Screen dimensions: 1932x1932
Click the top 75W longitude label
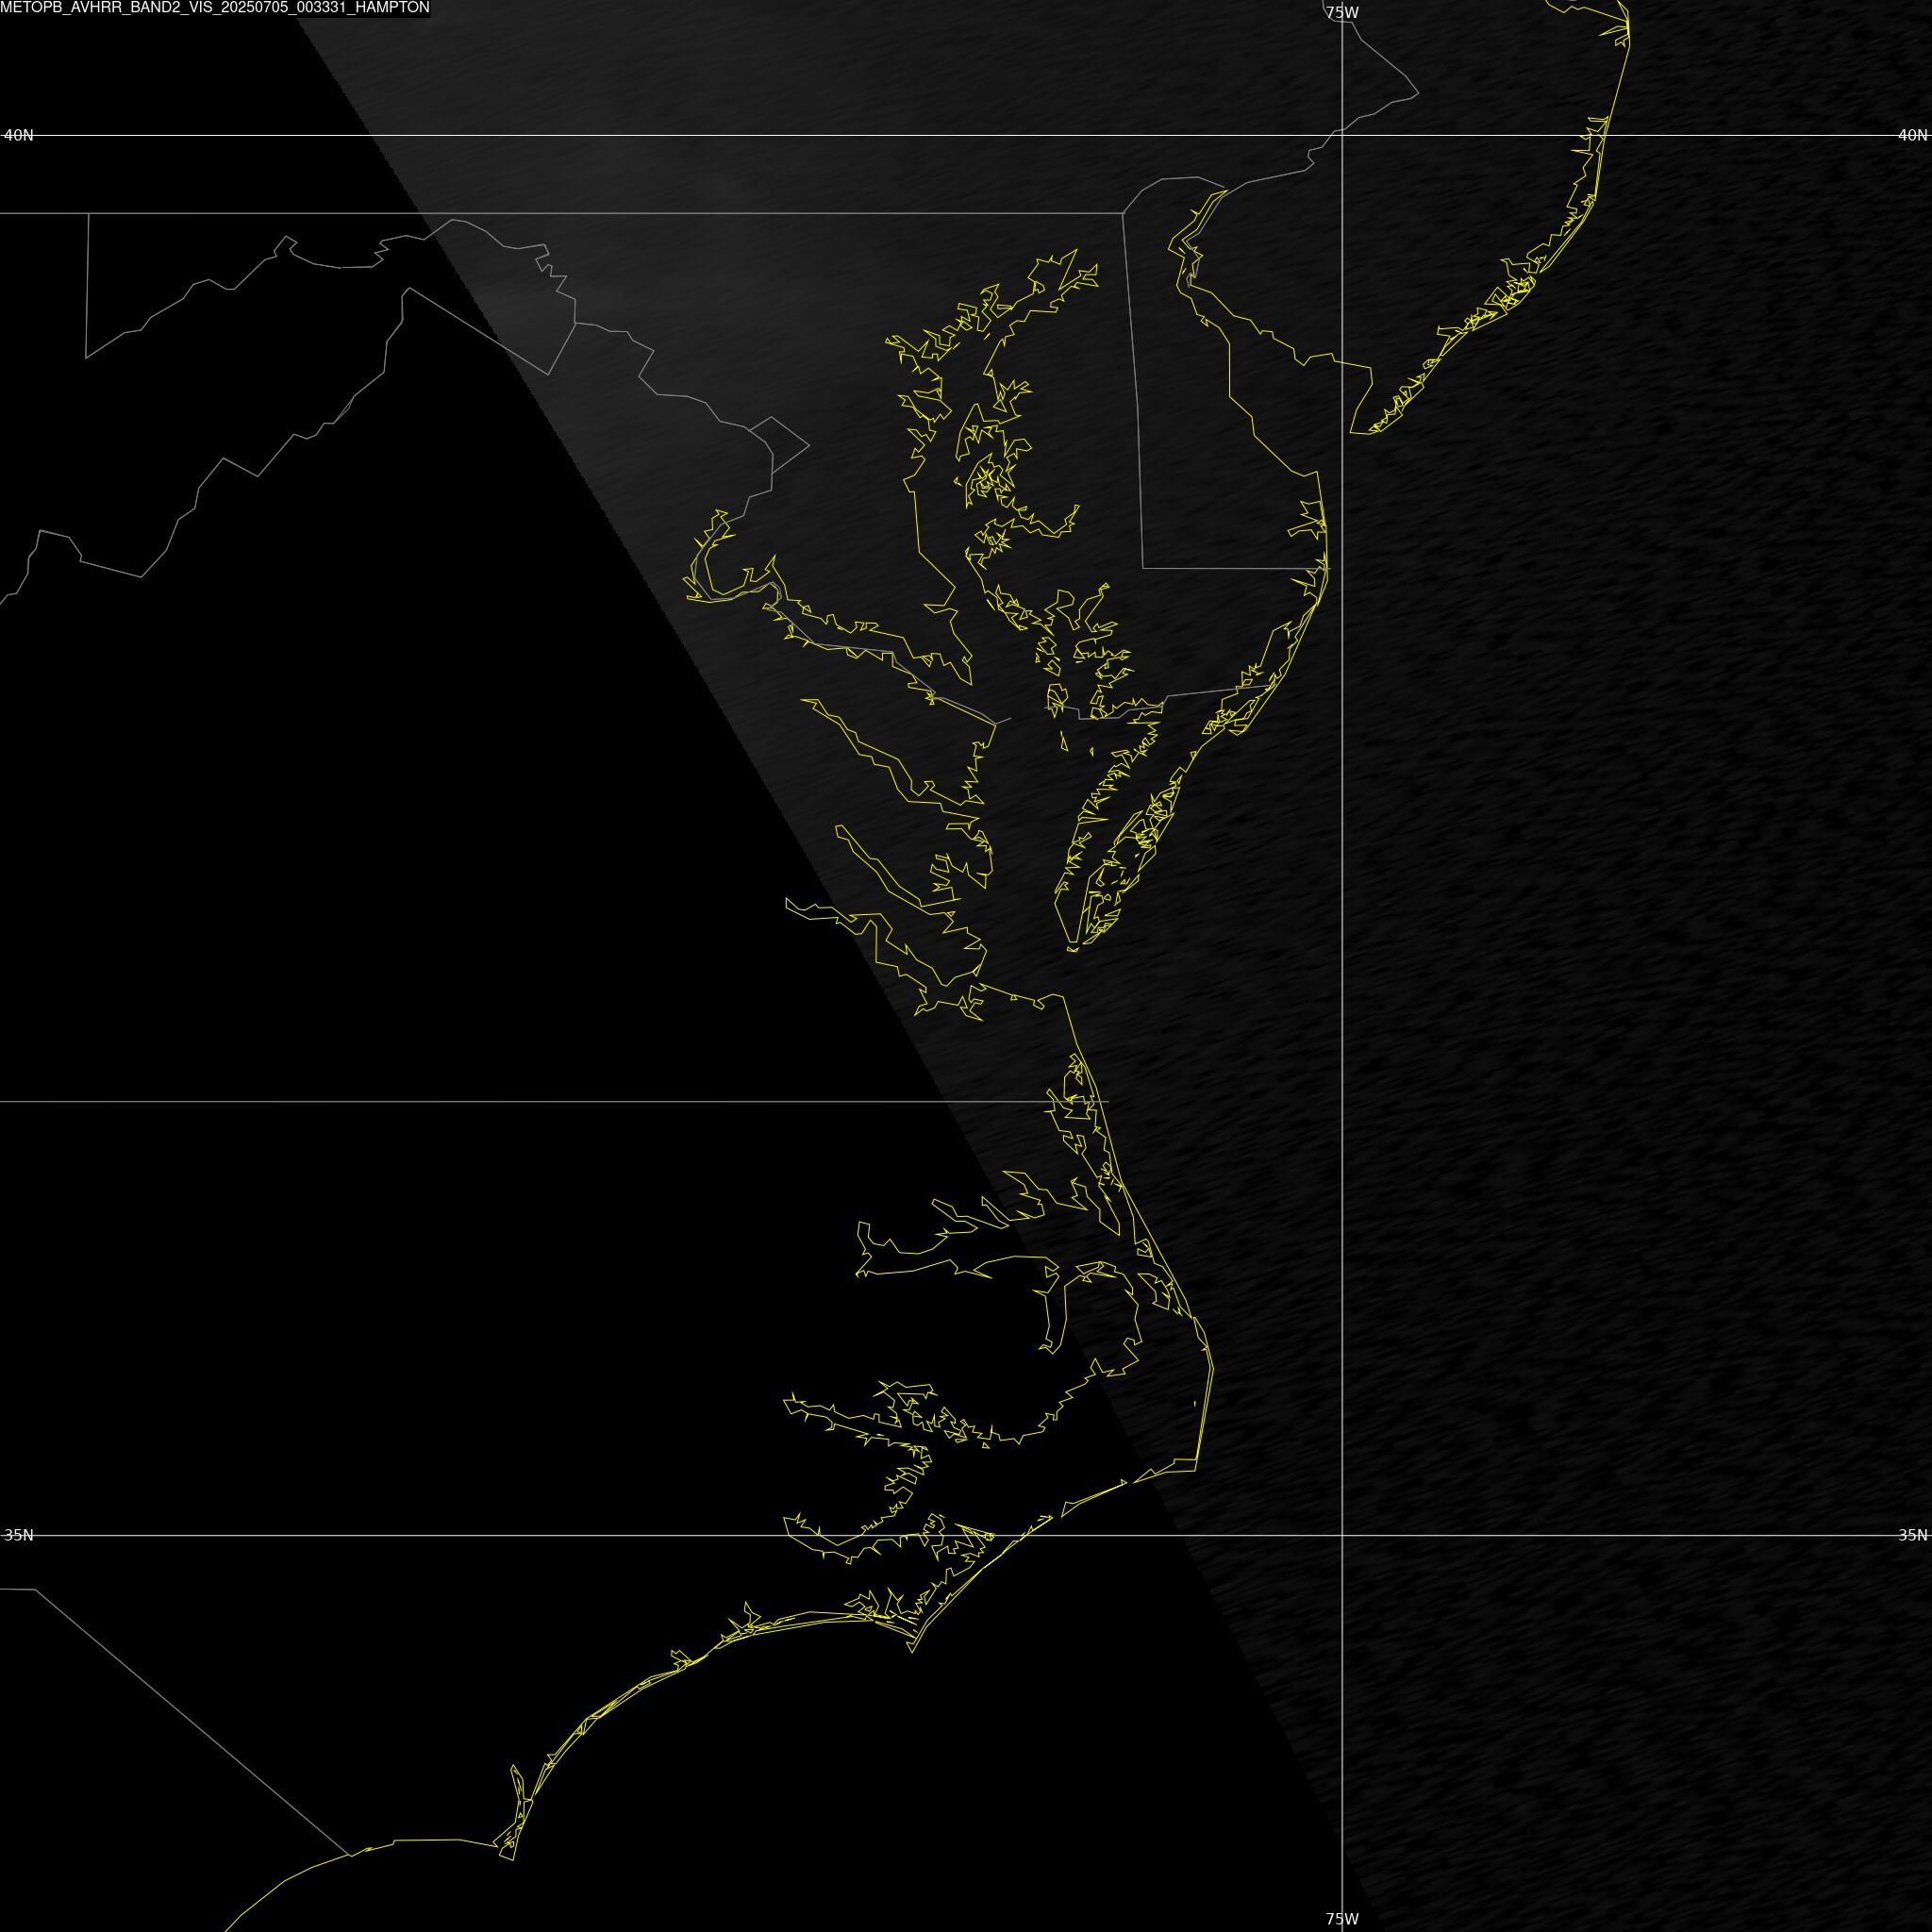1342,13
